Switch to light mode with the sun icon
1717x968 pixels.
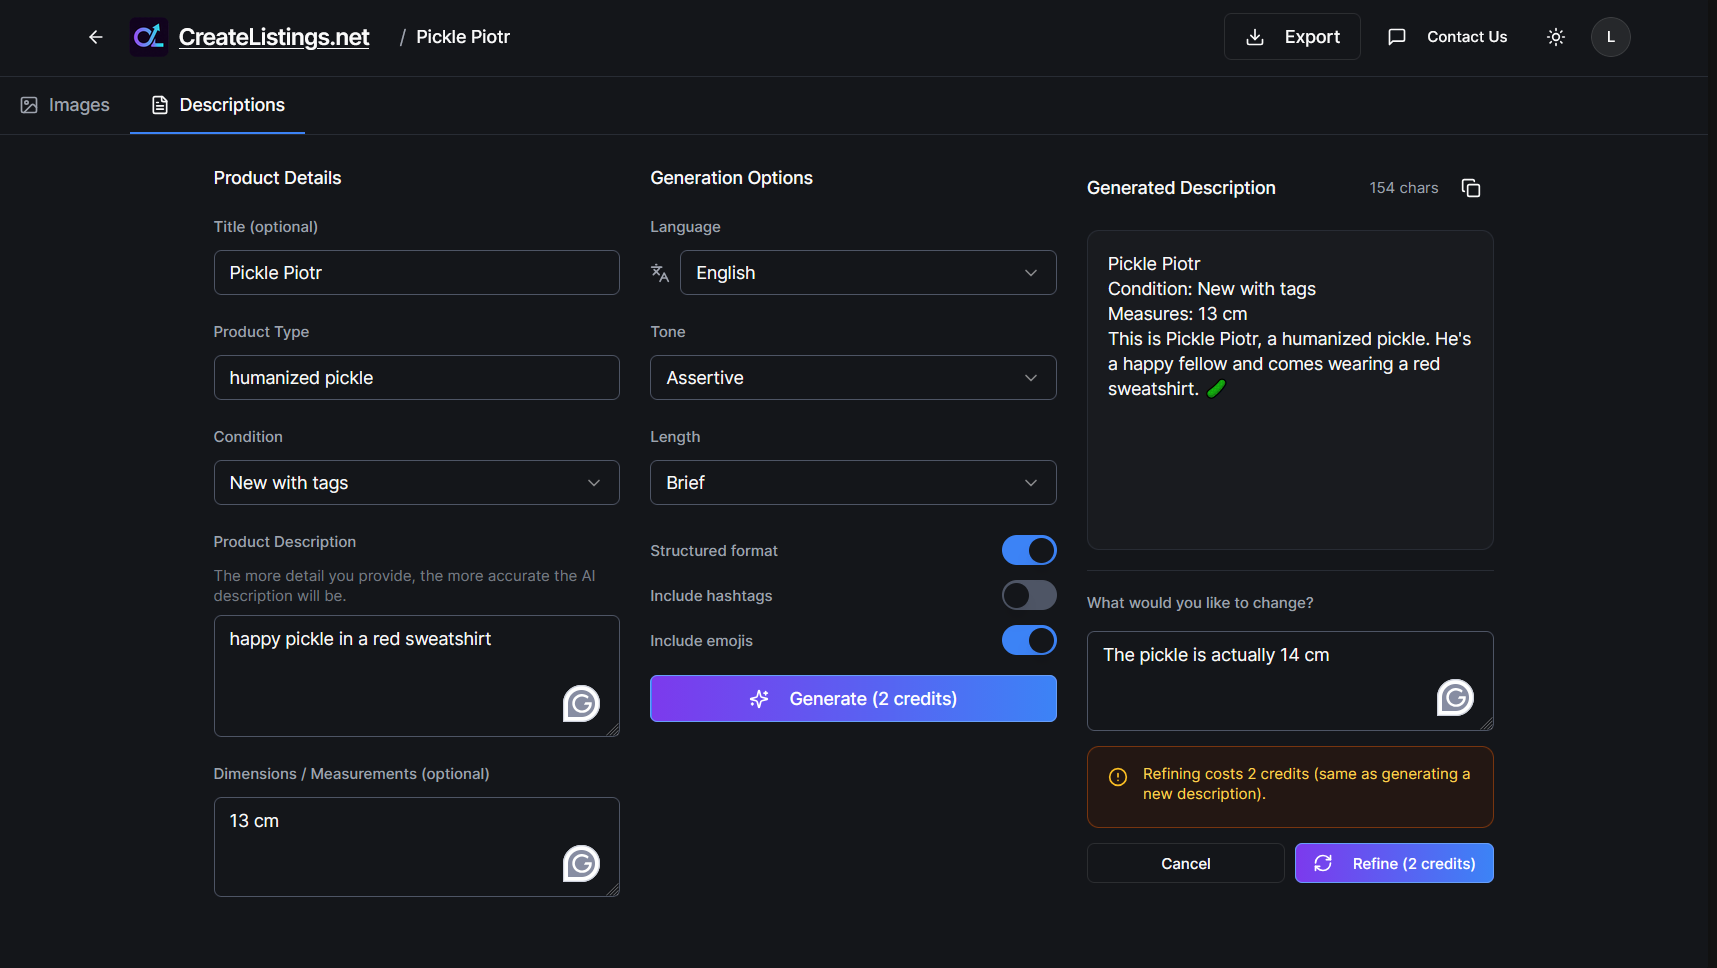click(1555, 36)
